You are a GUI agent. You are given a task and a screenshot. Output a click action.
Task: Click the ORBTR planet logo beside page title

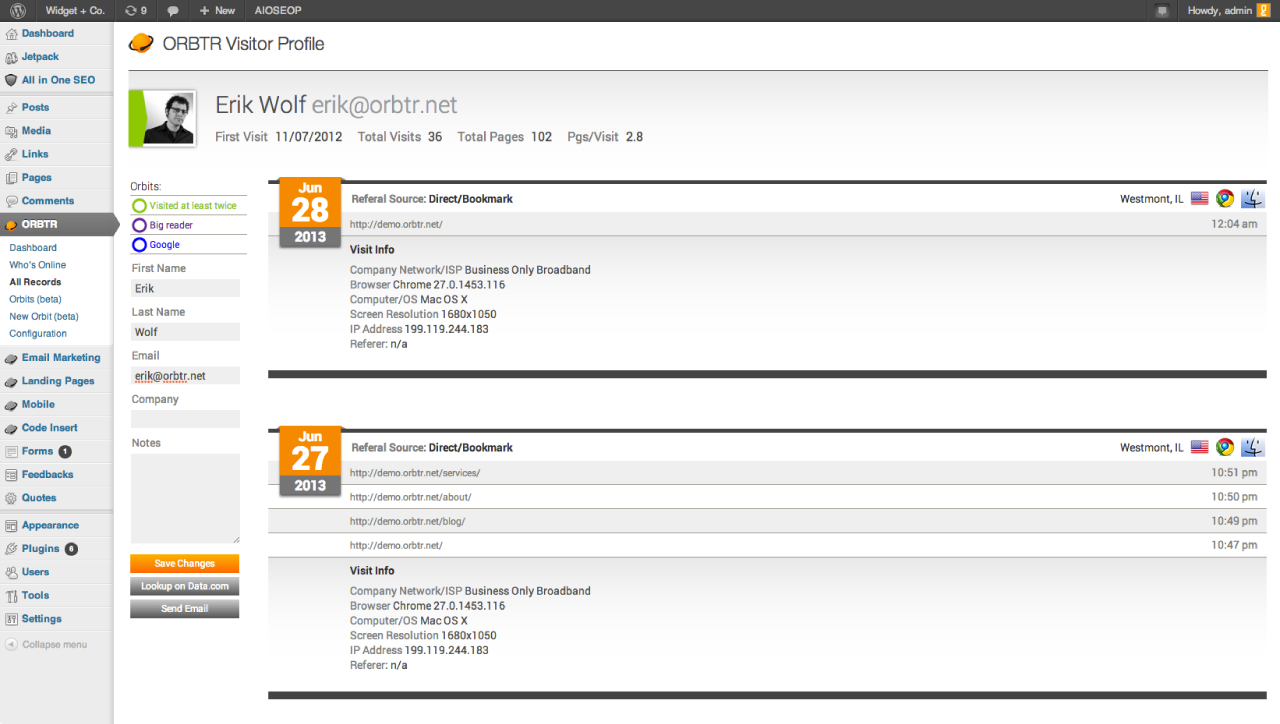point(141,44)
